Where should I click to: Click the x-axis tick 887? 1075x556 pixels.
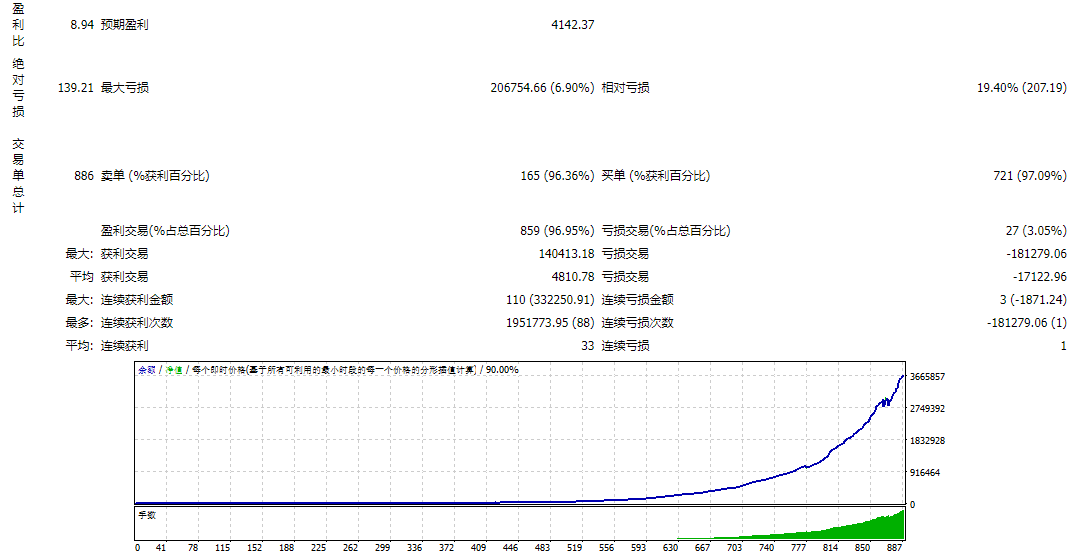[x=895, y=548]
